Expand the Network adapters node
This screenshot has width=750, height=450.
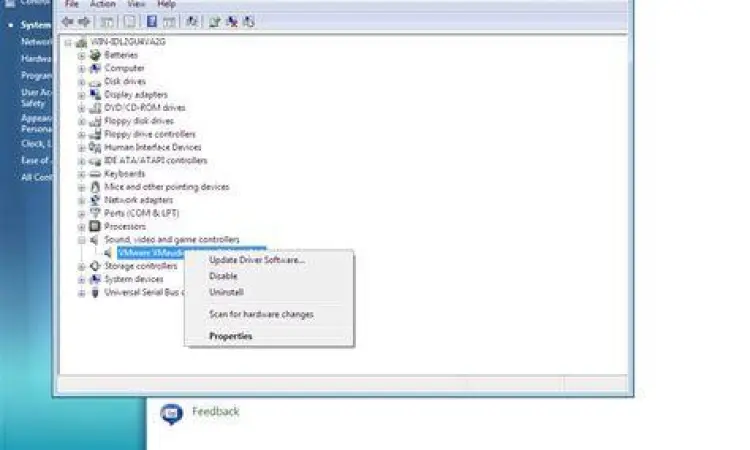click(81, 200)
